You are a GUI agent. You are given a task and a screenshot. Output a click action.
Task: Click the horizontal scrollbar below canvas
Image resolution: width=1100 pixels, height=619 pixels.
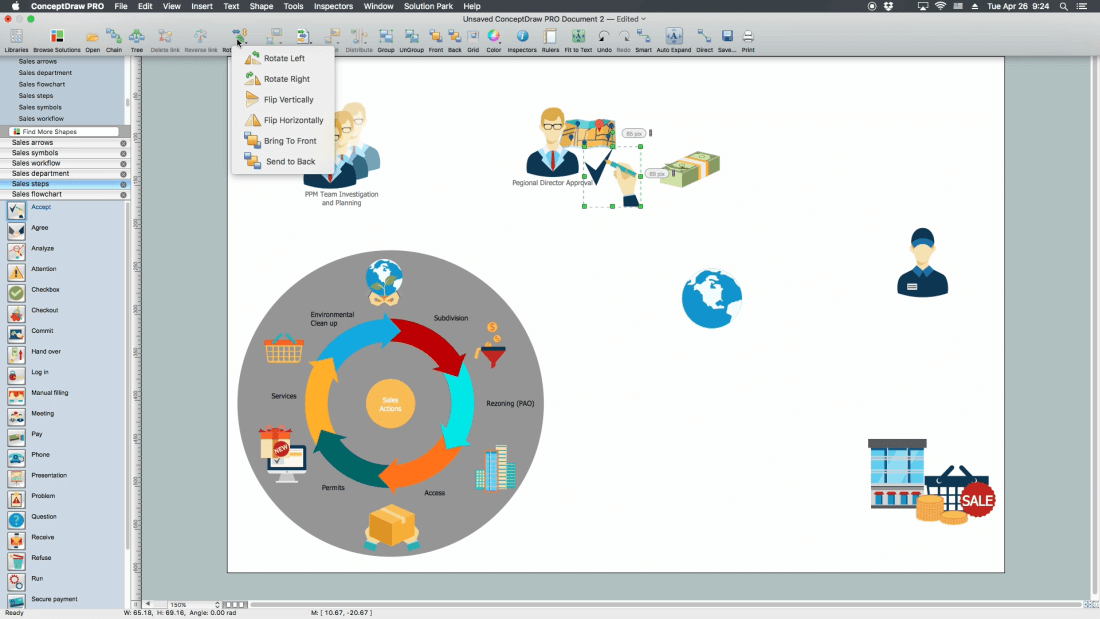click(x=665, y=604)
